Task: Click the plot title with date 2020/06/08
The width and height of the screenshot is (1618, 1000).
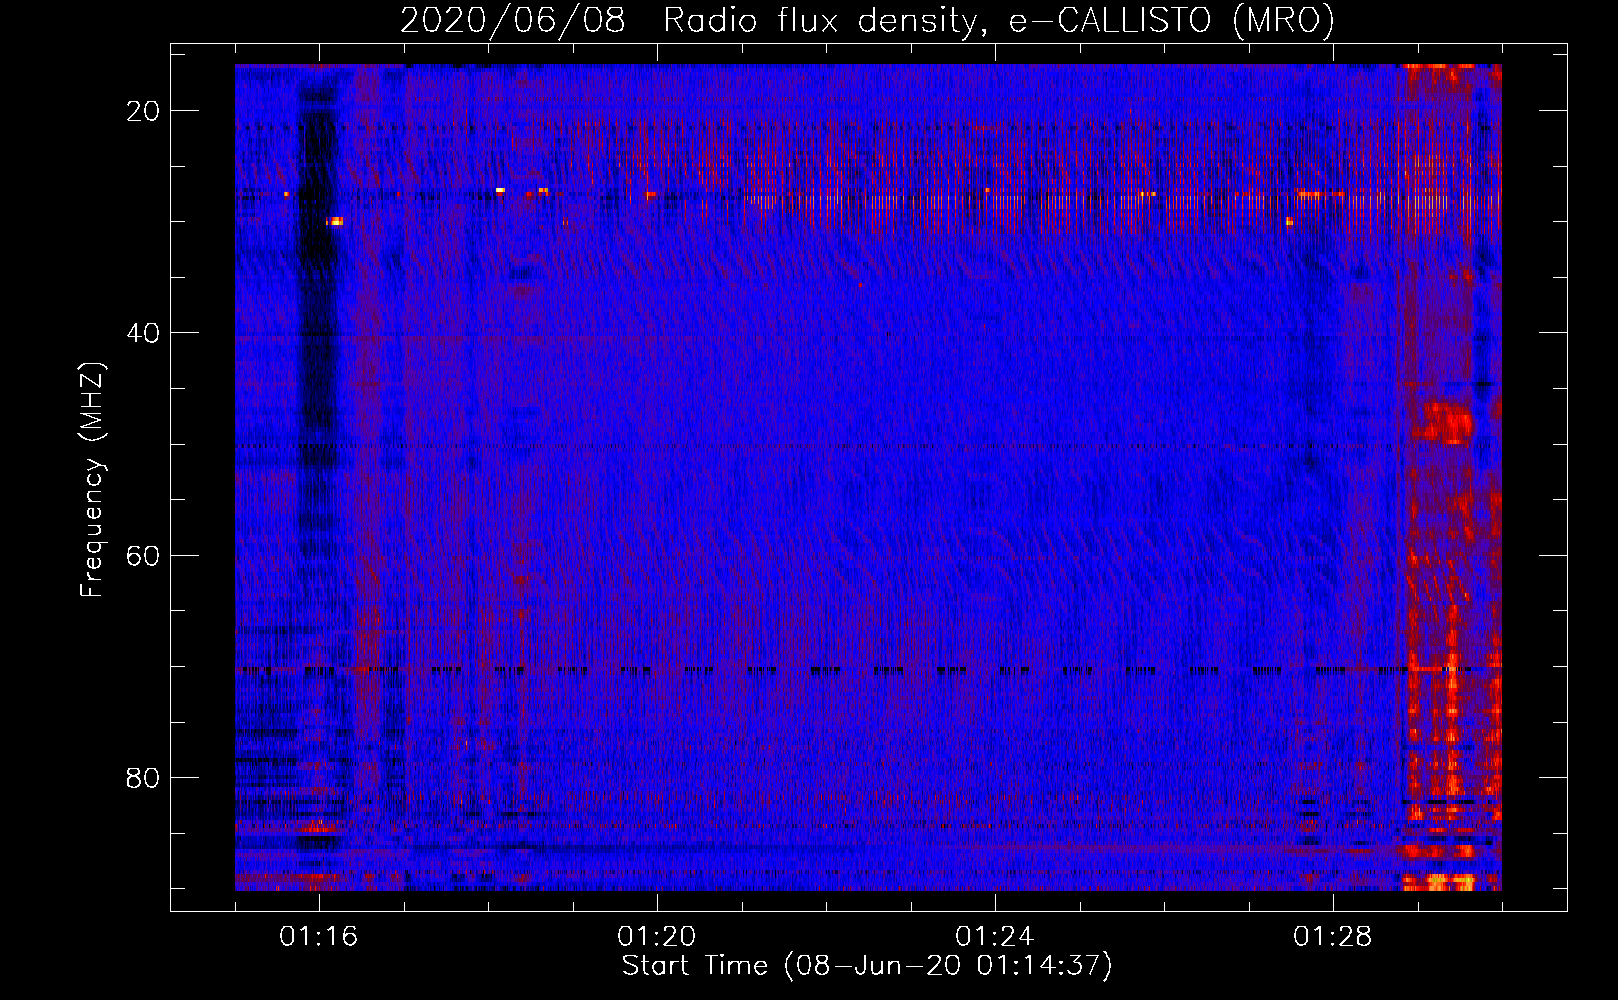Action: click(867, 21)
